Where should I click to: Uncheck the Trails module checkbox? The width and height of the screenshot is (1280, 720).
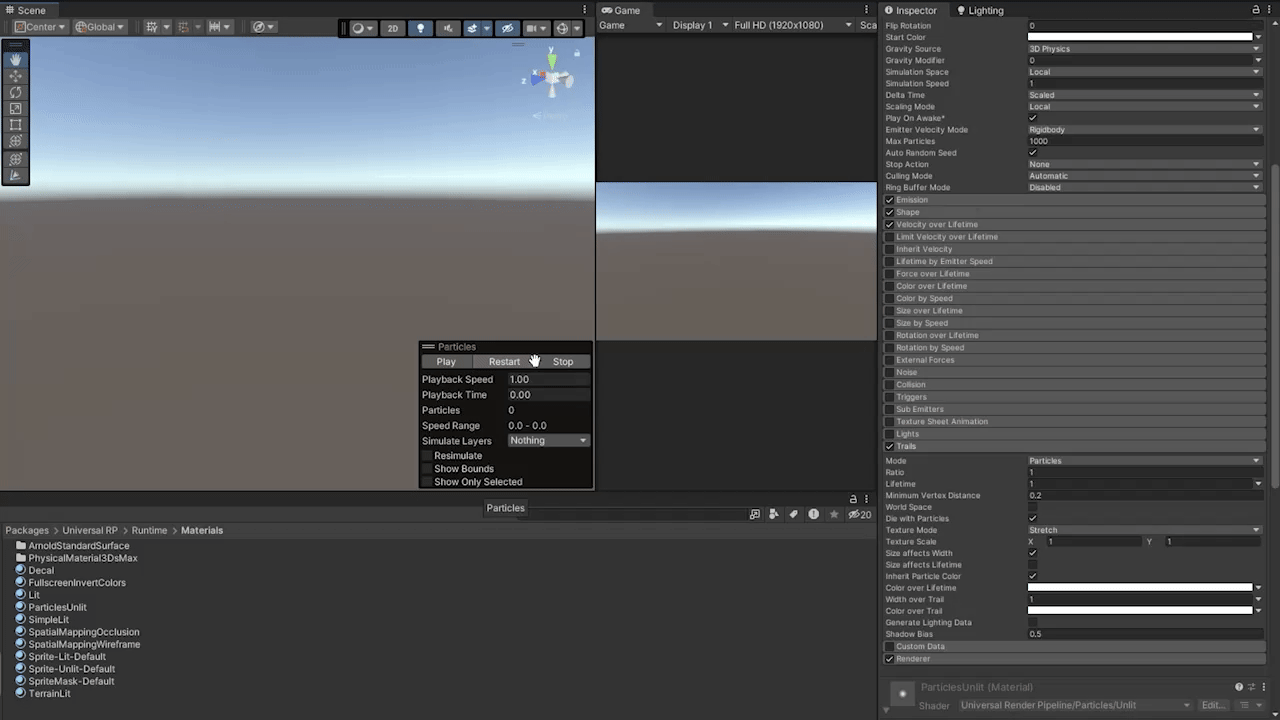[889, 447]
